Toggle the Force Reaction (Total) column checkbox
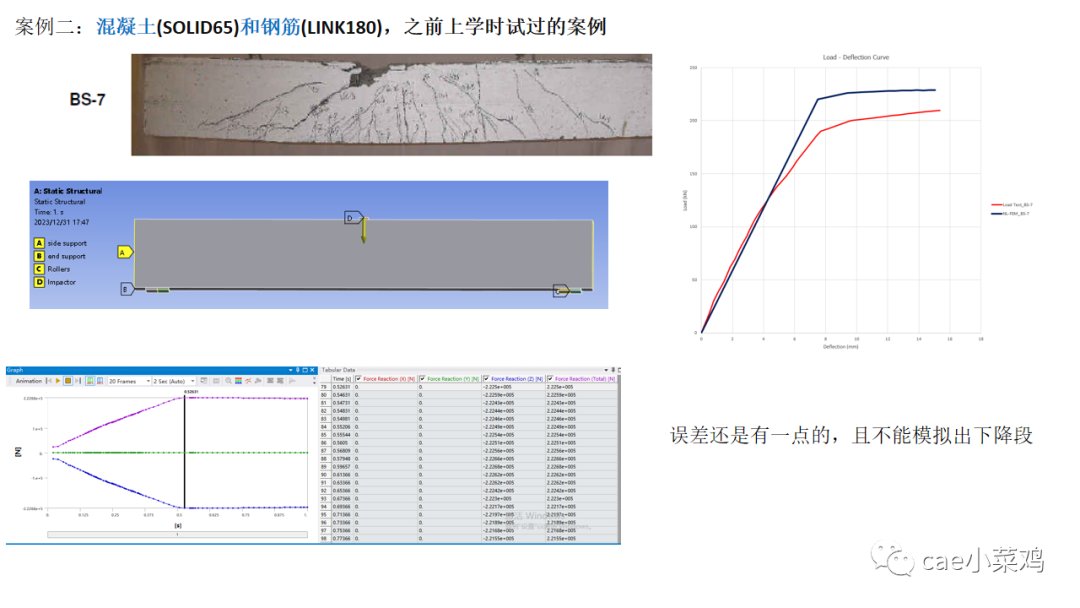1080x608 pixels. tap(551, 378)
